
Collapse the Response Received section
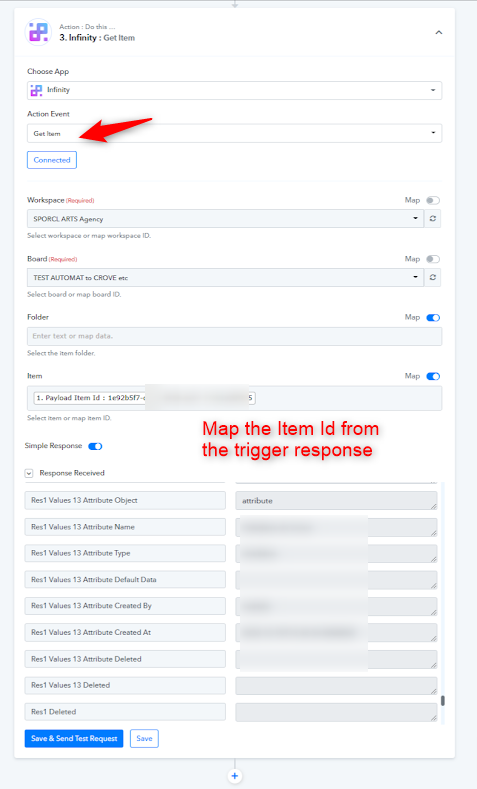(x=29, y=473)
